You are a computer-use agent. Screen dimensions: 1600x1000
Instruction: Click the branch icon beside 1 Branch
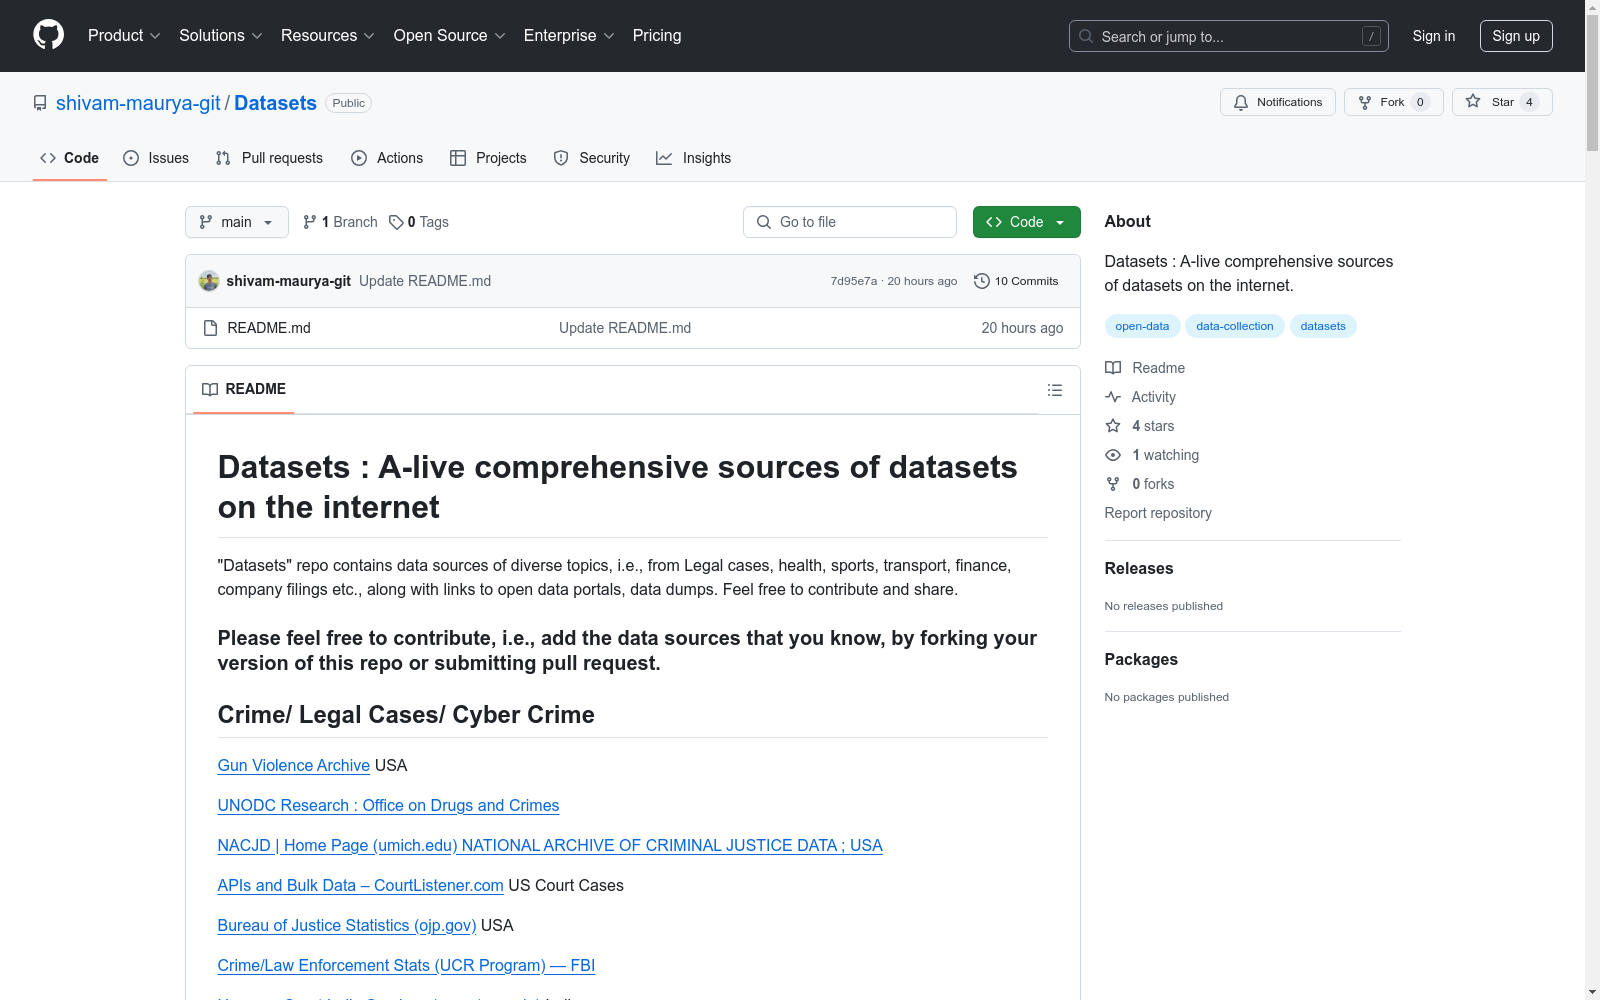coord(310,222)
